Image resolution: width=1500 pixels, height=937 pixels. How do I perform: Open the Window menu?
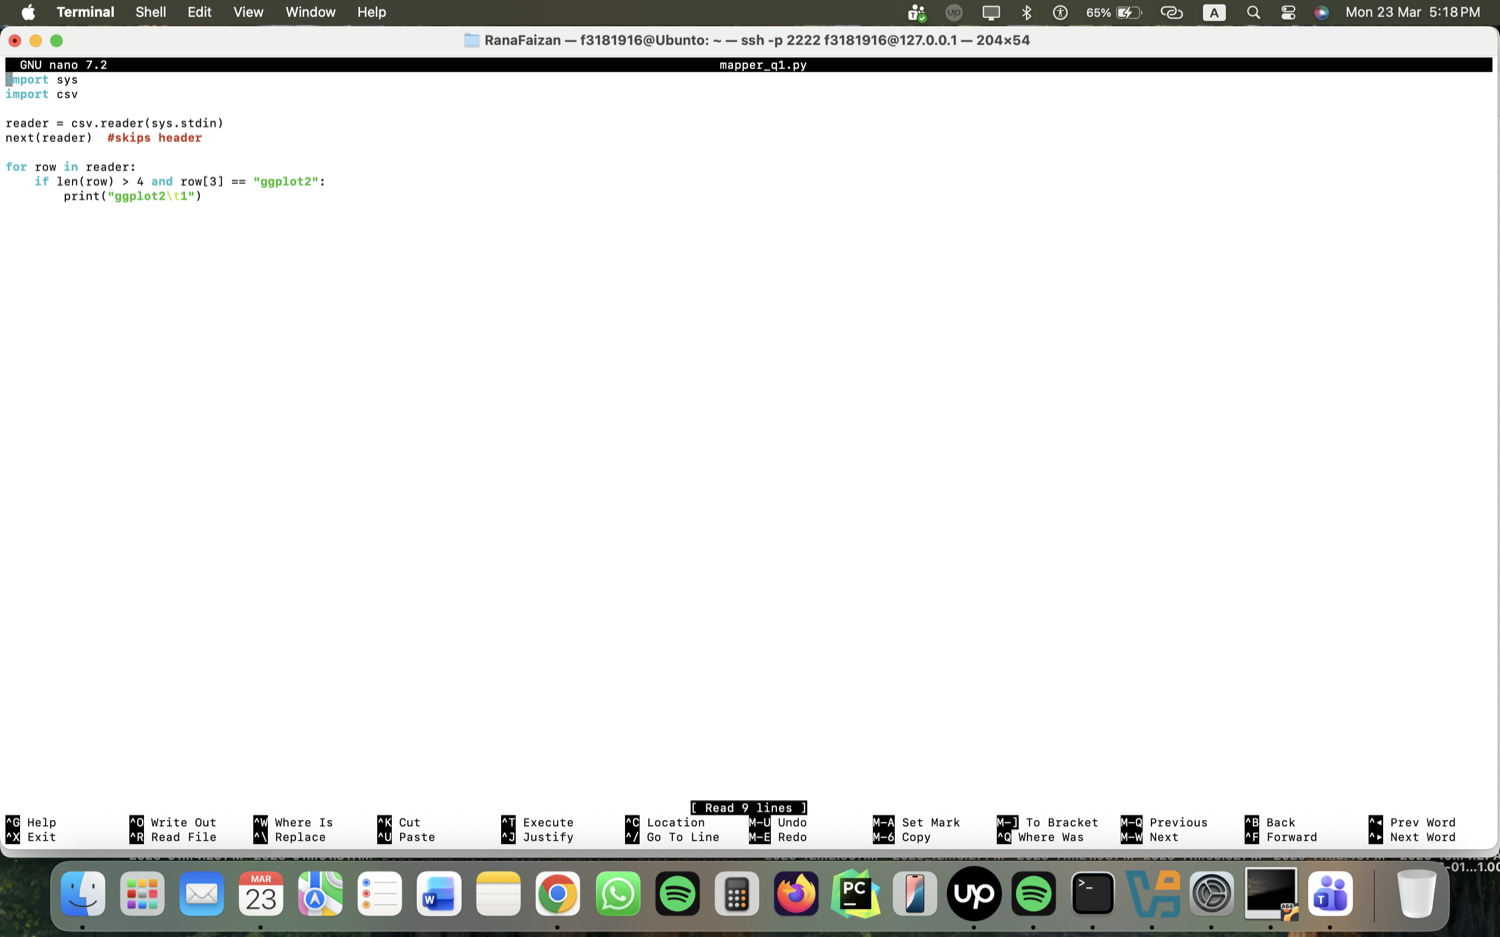coord(310,12)
